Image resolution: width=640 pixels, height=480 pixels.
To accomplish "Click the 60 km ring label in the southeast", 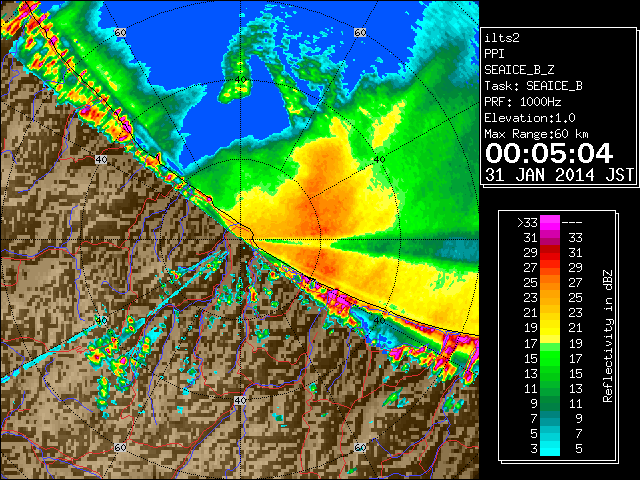I will [x=360, y=447].
